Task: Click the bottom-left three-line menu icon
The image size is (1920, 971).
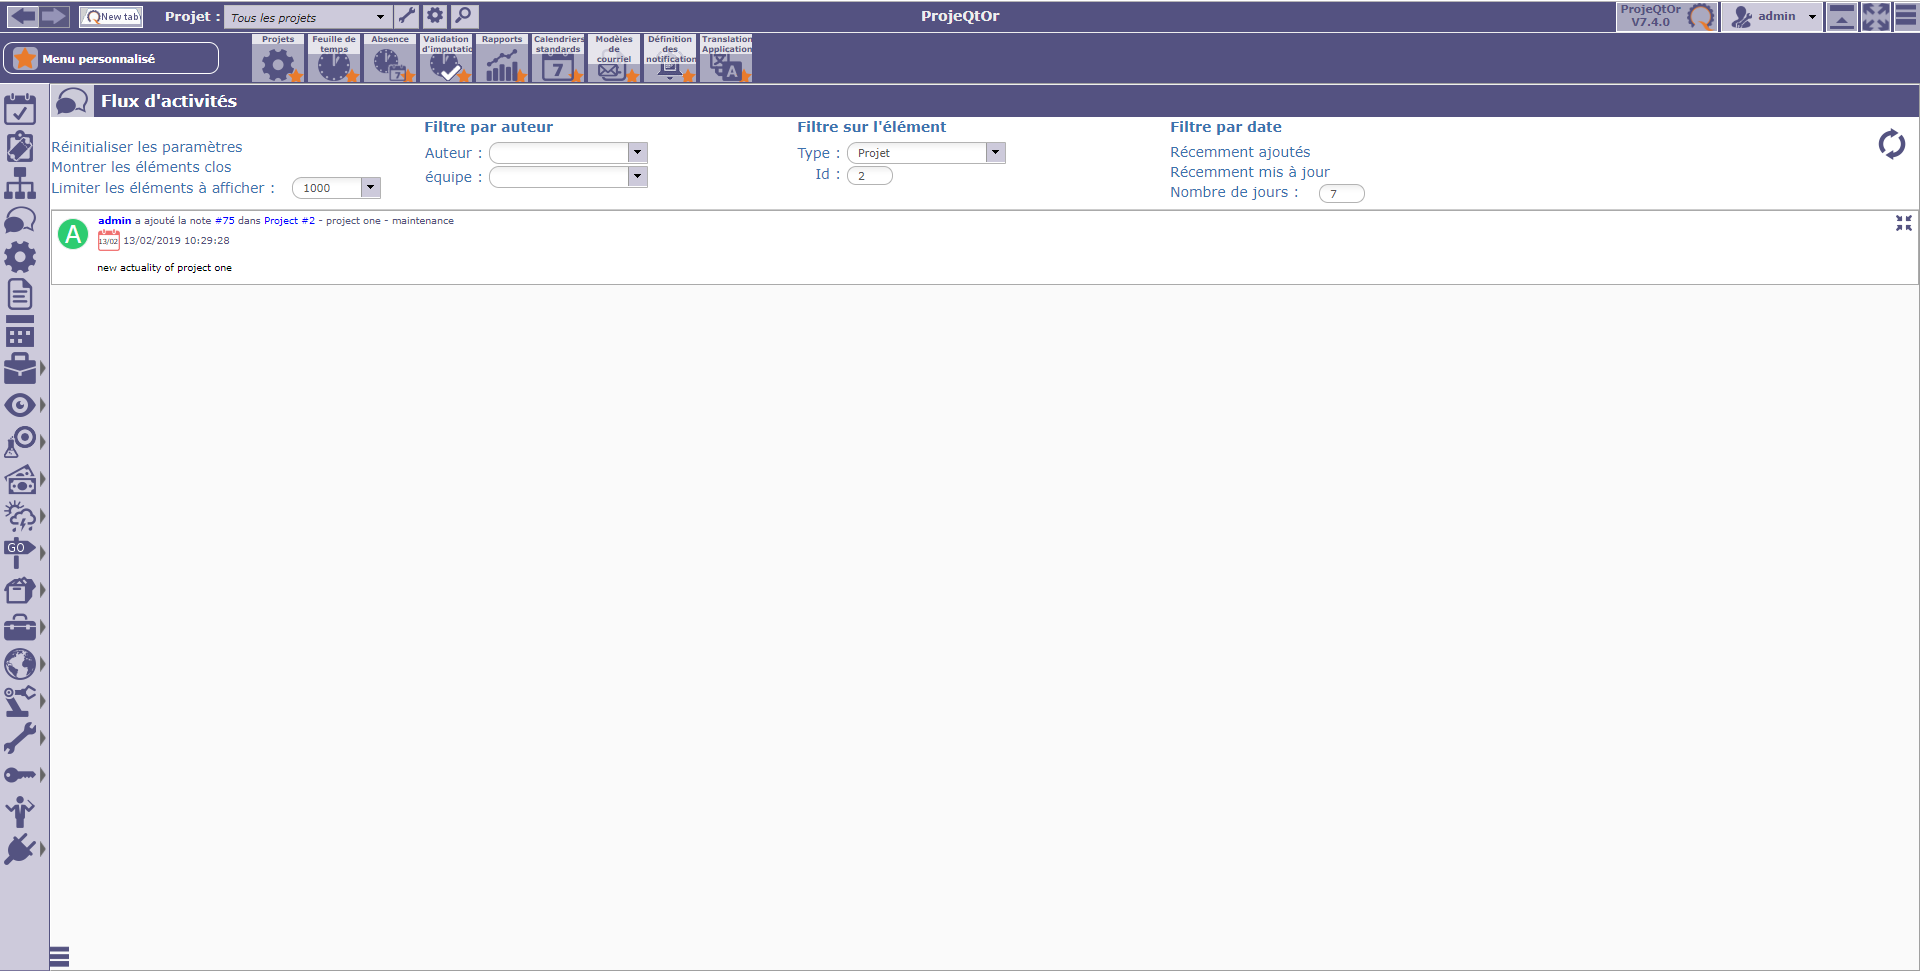Action: click(x=59, y=957)
